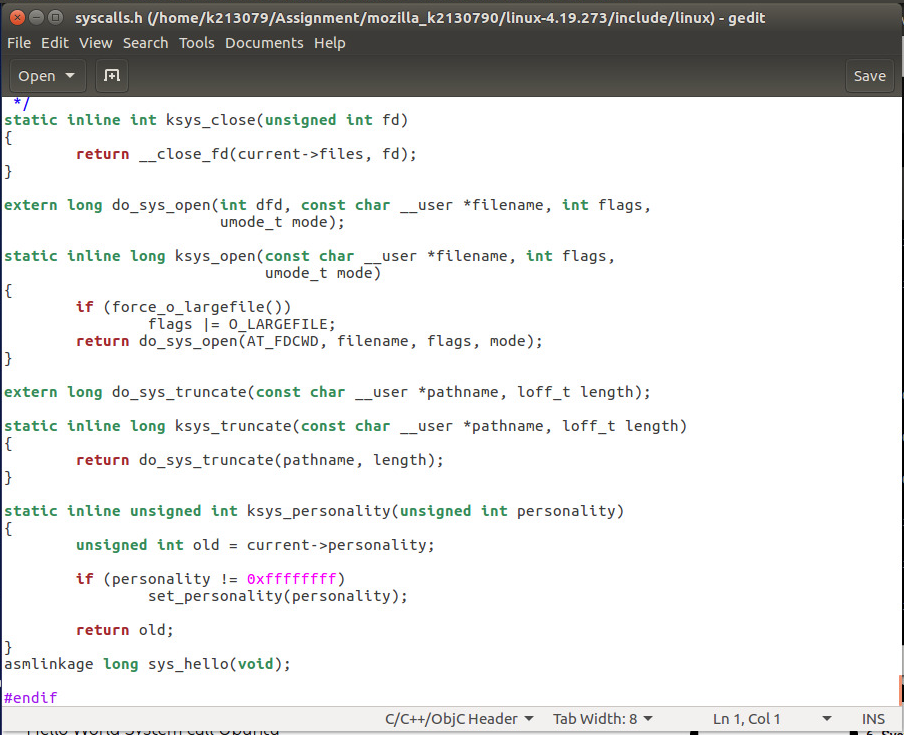This screenshot has width=904, height=735.
Task: Change the highlighting mode via C/C++/ObjC Header dropdown
Action: pos(459,718)
